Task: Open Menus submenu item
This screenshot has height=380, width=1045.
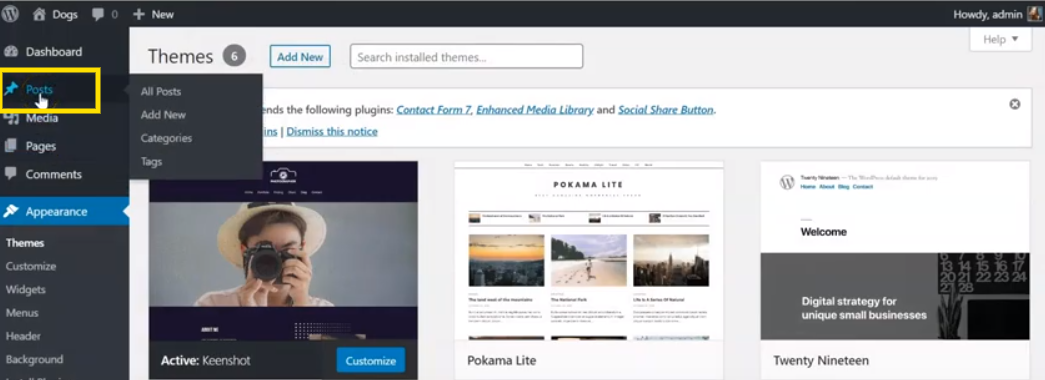Action: click(22, 313)
